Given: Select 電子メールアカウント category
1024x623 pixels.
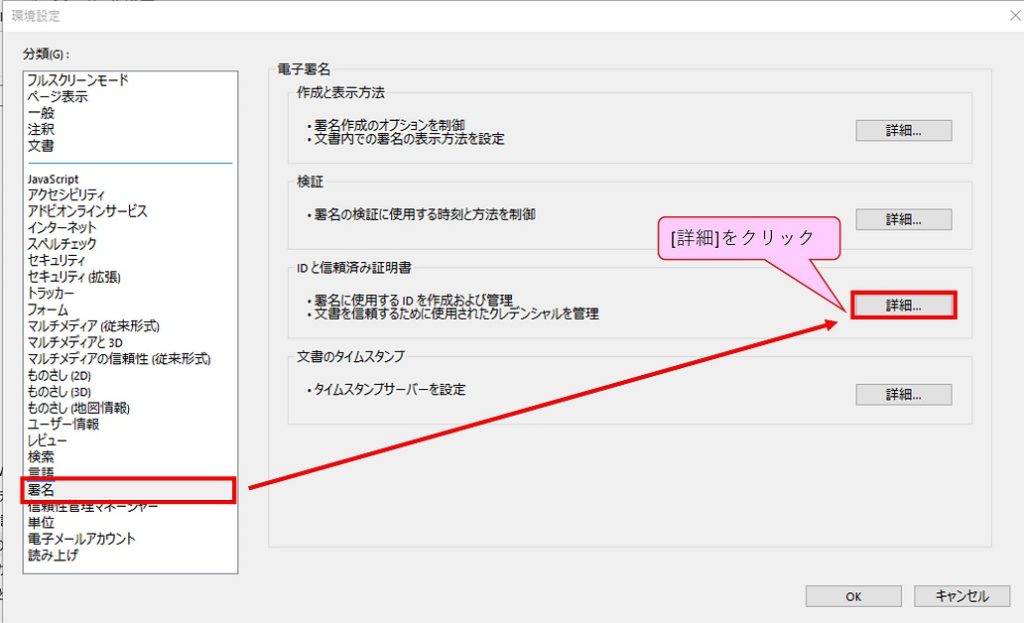Looking at the screenshot, I should coord(82,539).
